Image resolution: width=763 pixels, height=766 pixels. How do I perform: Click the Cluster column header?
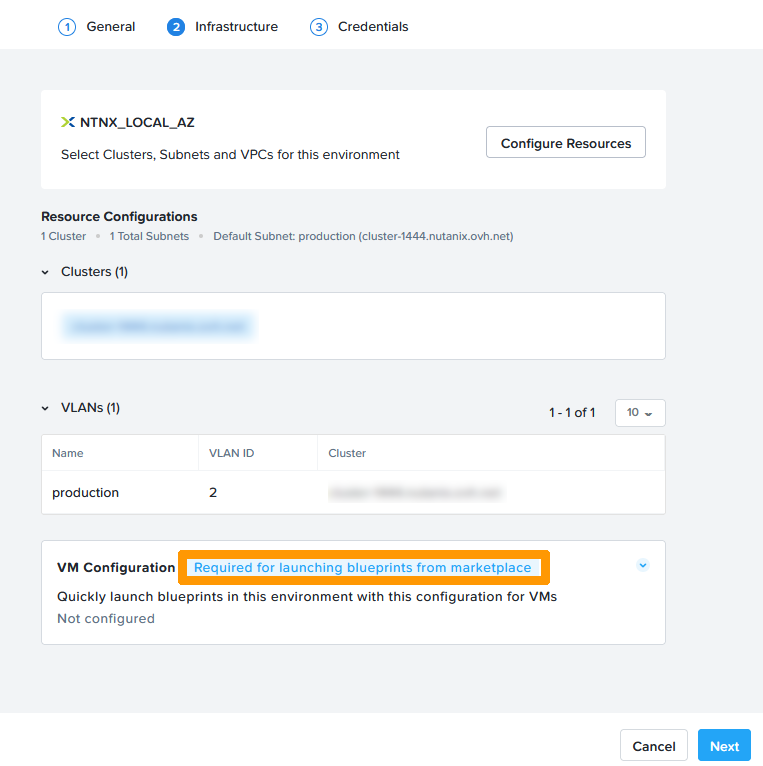point(347,453)
